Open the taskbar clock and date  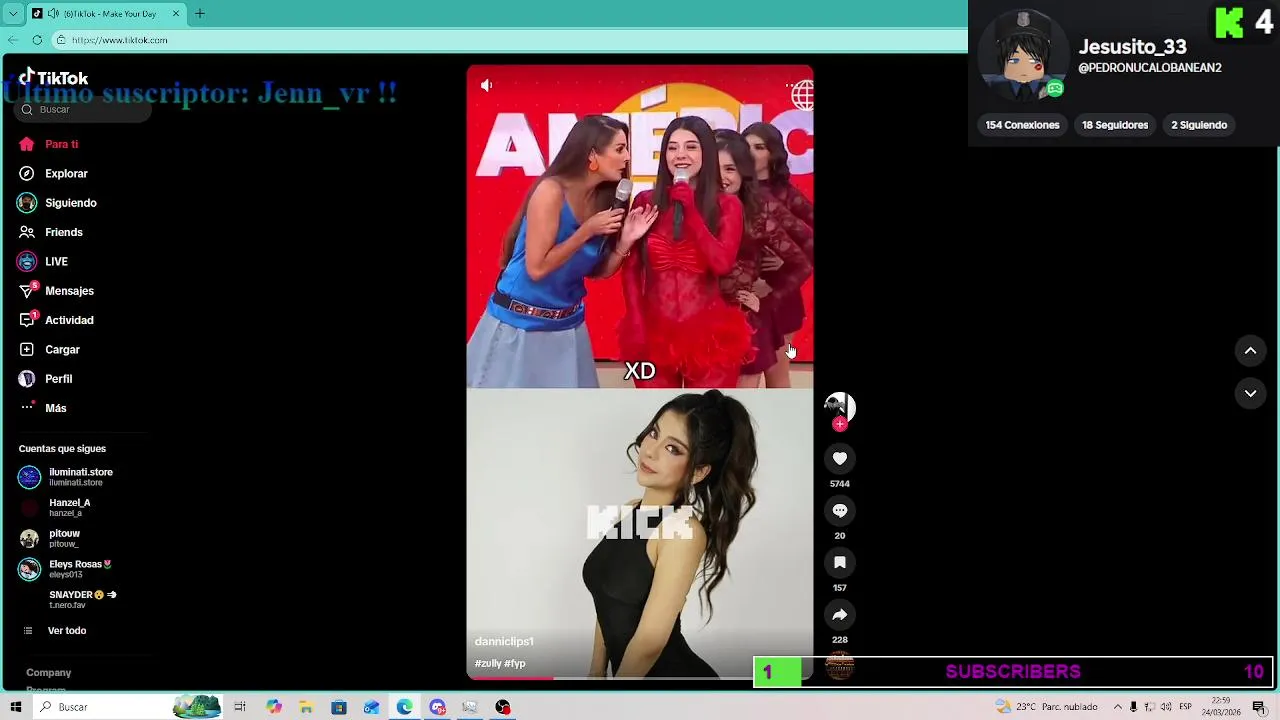1221,707
